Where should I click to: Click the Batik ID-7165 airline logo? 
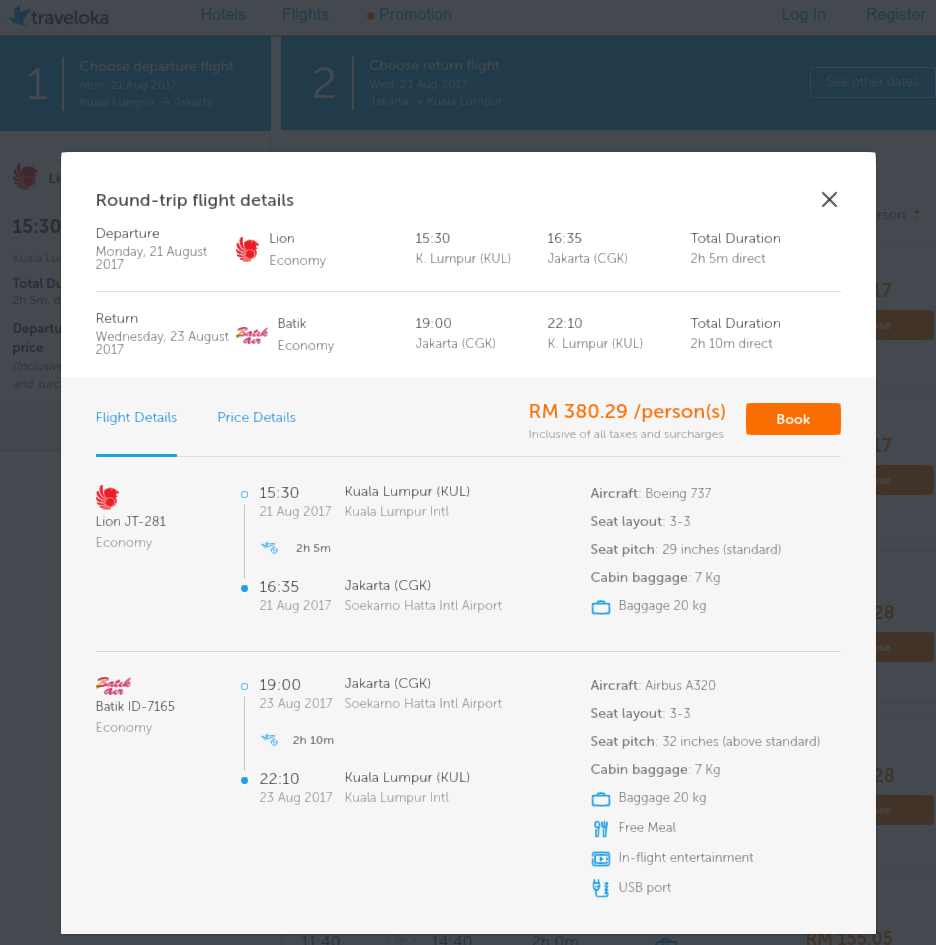[x=113, y=685]
